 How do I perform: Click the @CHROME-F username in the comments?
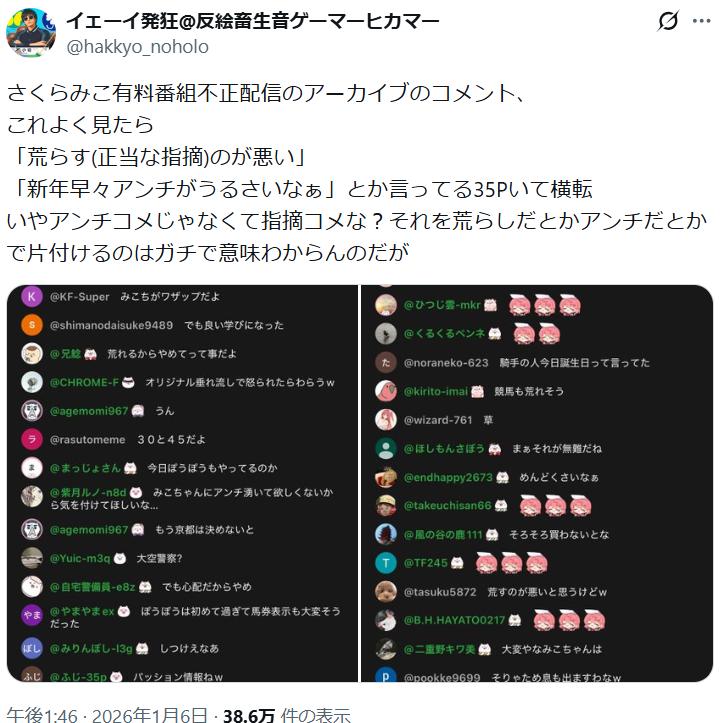pyautogui.click(x=84, y=382)
